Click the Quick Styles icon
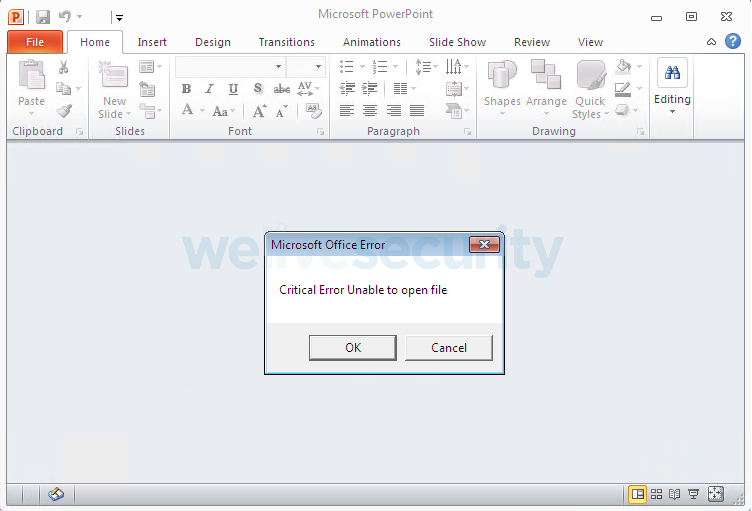 (x=591, y=75)
